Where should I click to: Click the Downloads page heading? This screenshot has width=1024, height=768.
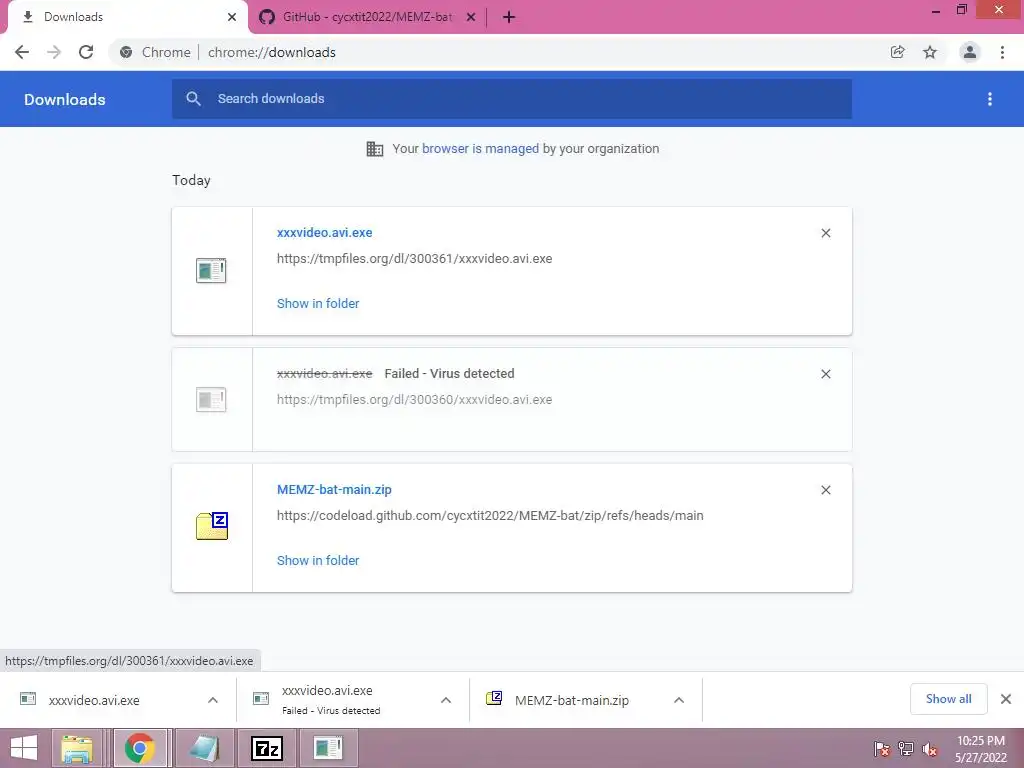(x=65, y=99)
